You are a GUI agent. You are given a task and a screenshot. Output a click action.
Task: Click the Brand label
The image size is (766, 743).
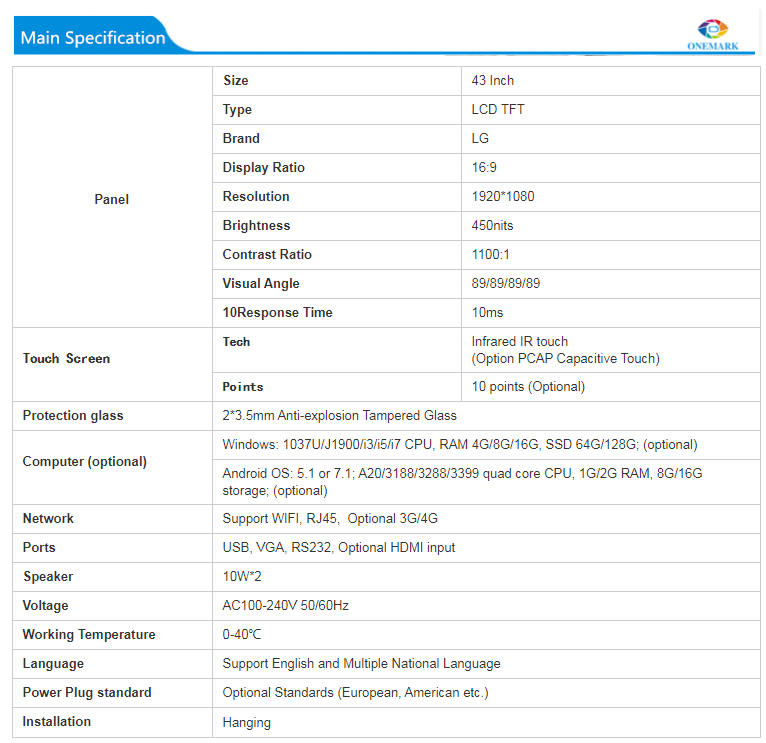tap(241, 138)
